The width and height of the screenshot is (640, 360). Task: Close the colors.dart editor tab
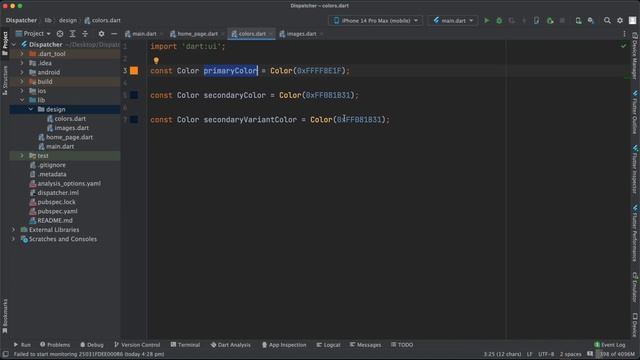pos(271,34)
